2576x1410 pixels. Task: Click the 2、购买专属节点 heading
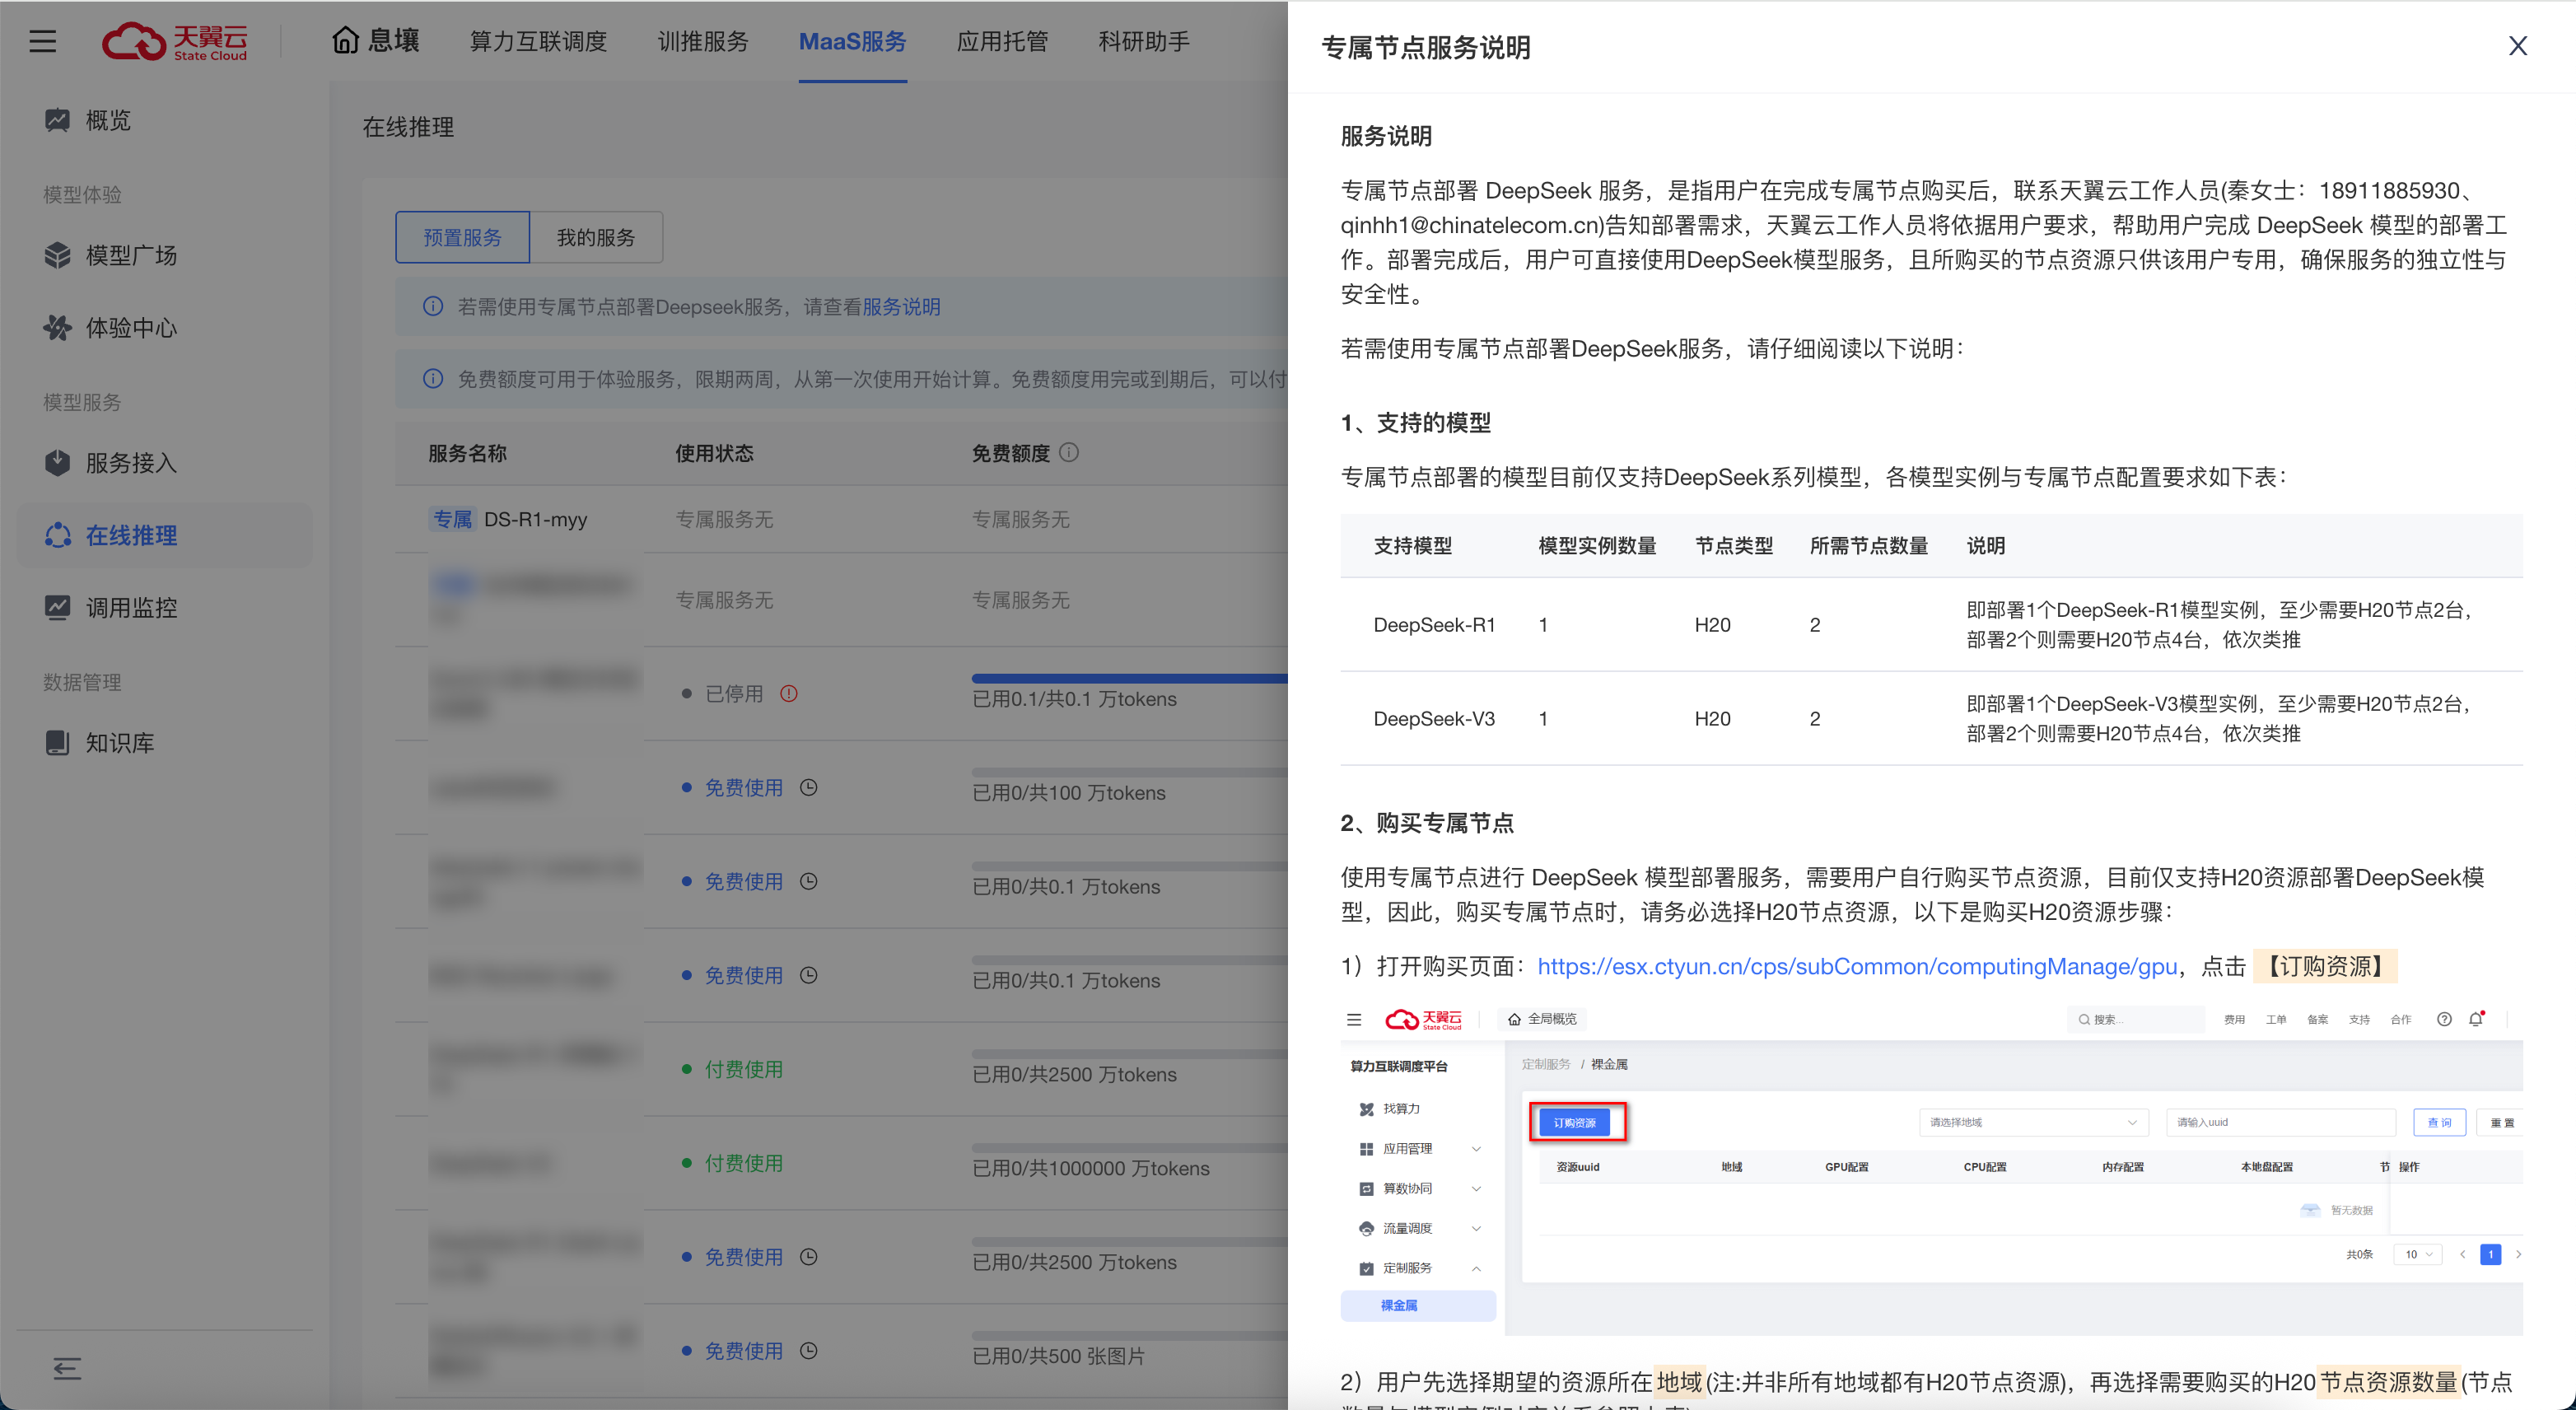[x=1427, y=822]
